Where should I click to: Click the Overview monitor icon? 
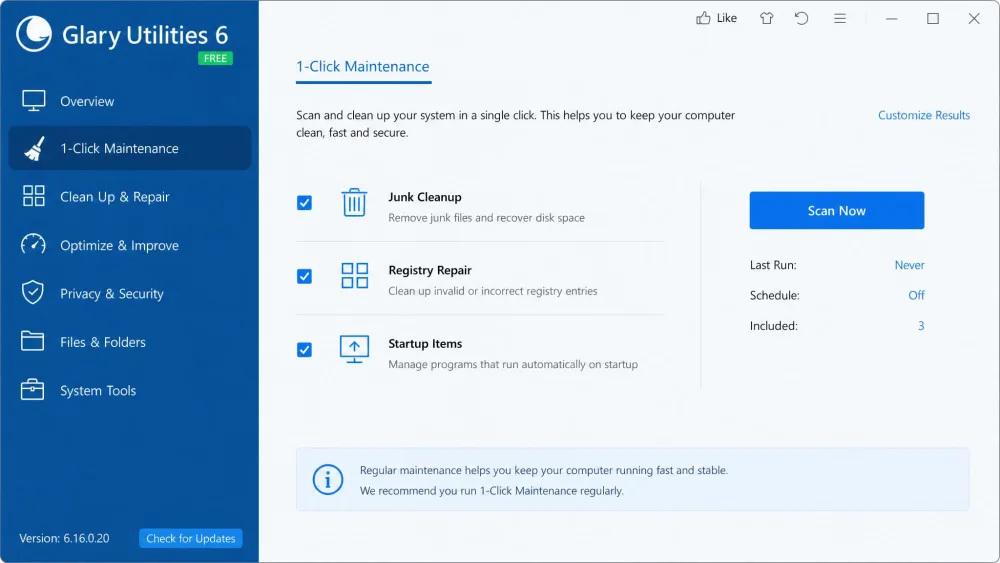[x=33, y=101]
